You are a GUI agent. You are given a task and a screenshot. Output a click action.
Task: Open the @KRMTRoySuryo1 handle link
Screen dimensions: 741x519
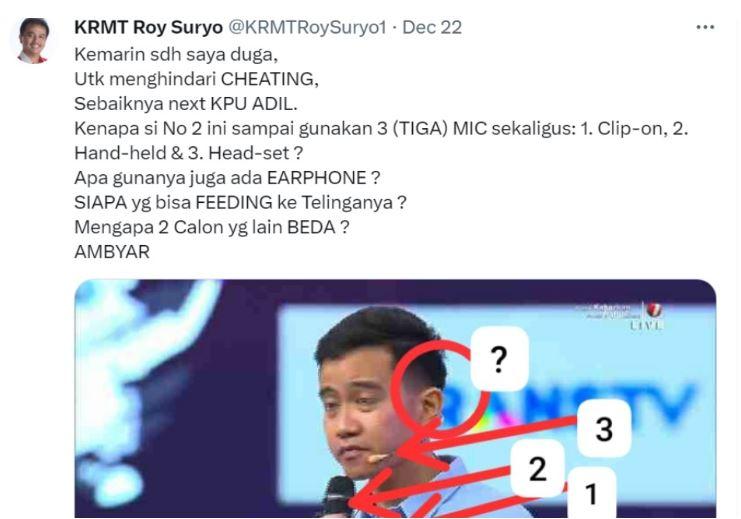pyautogui.click(x=307, y=27)
